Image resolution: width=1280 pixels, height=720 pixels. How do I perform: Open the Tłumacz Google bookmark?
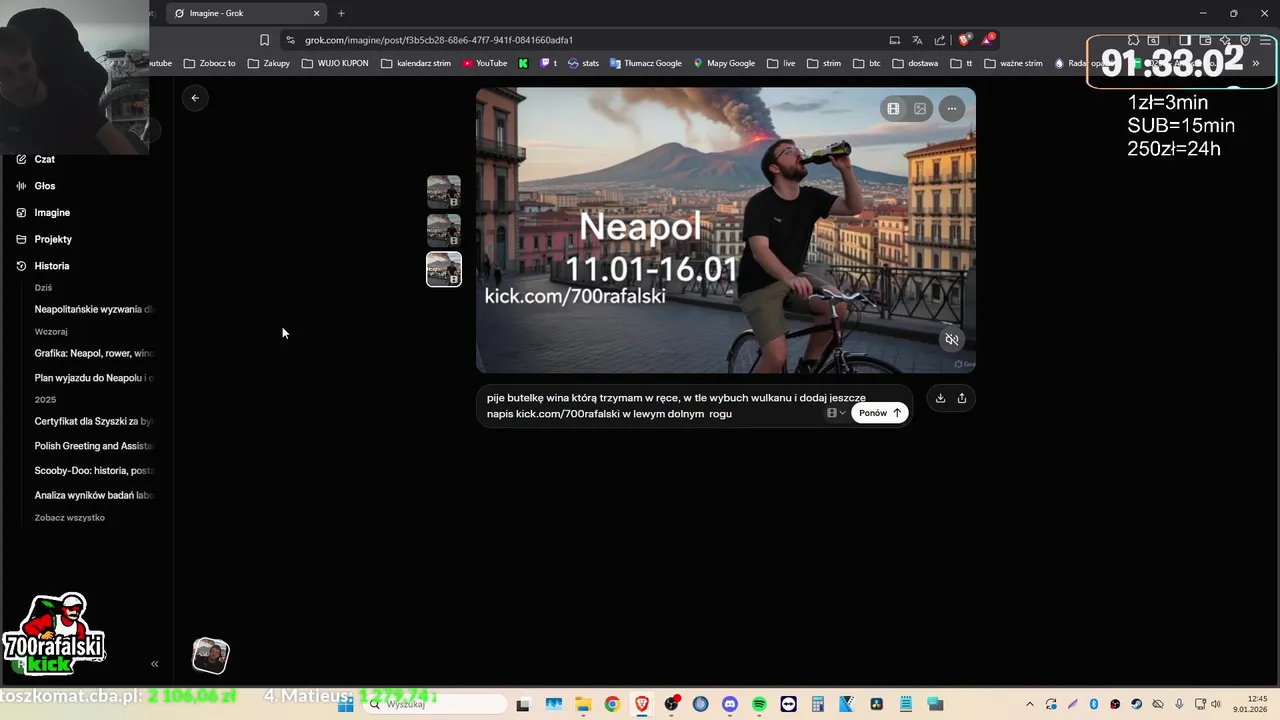point(645,63)
